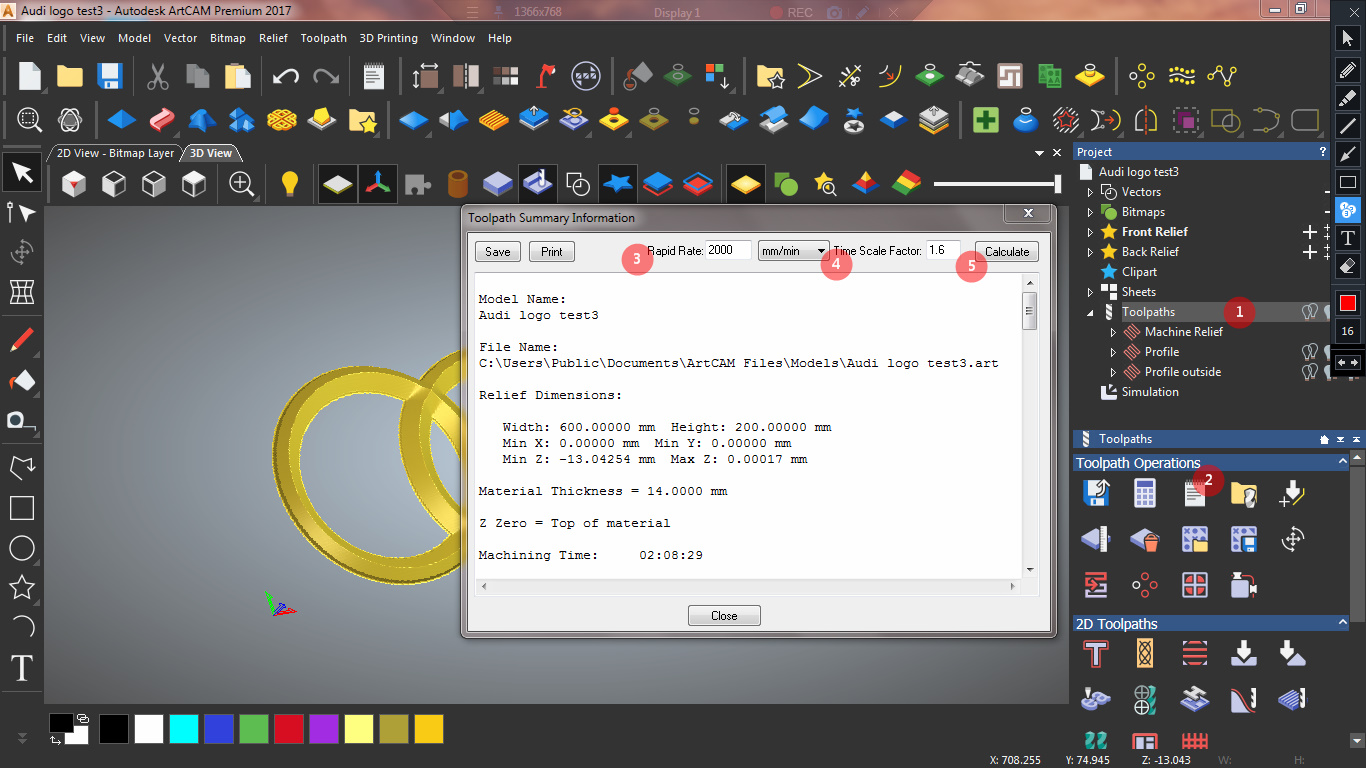Choose the Create Polyline tool

22,467
